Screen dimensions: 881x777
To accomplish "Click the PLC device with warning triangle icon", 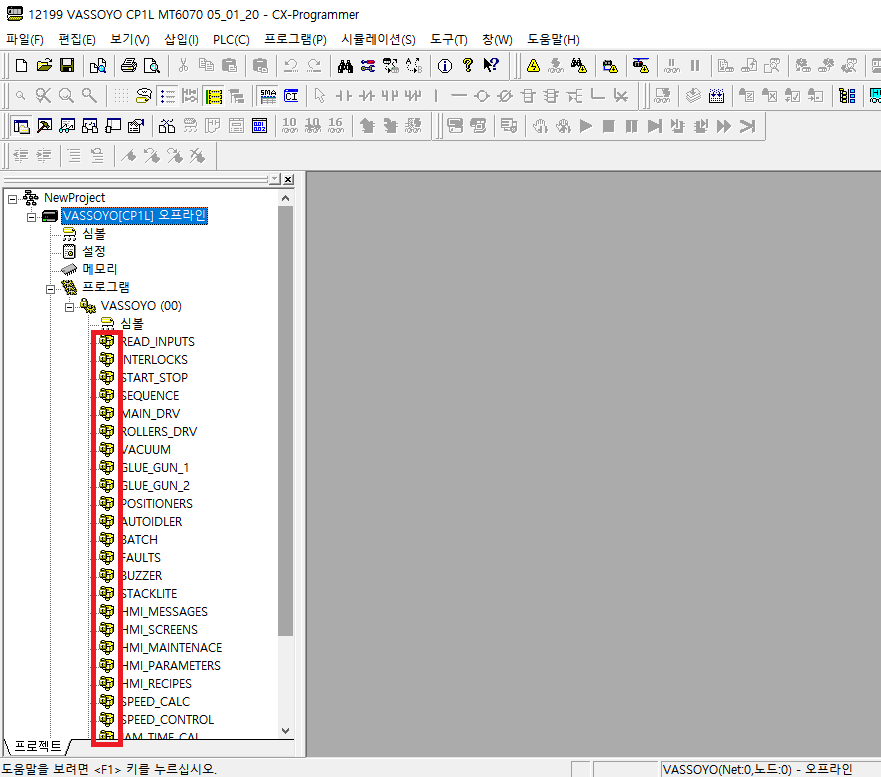I will 610,66.
